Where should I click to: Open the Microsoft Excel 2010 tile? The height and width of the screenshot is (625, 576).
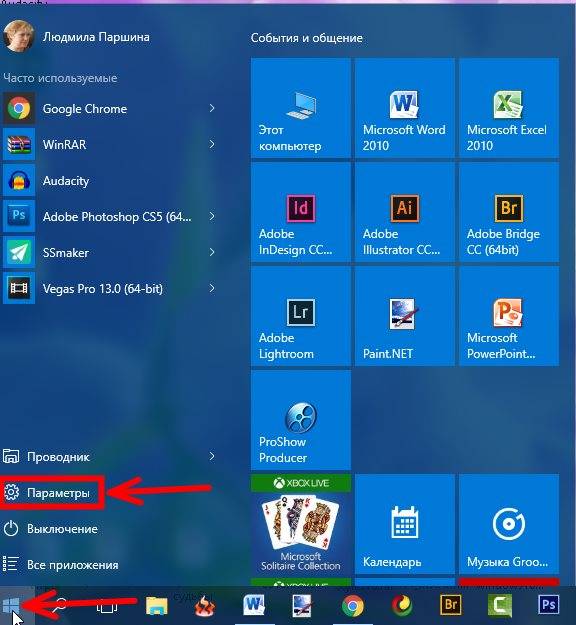[509, 108]
